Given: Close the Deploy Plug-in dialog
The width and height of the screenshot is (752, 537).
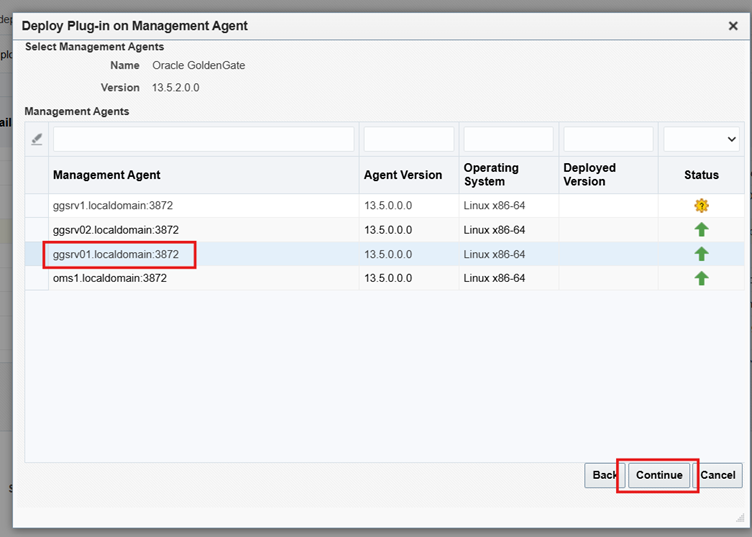Looking at the screenshot, I should (x=733, y=26).
